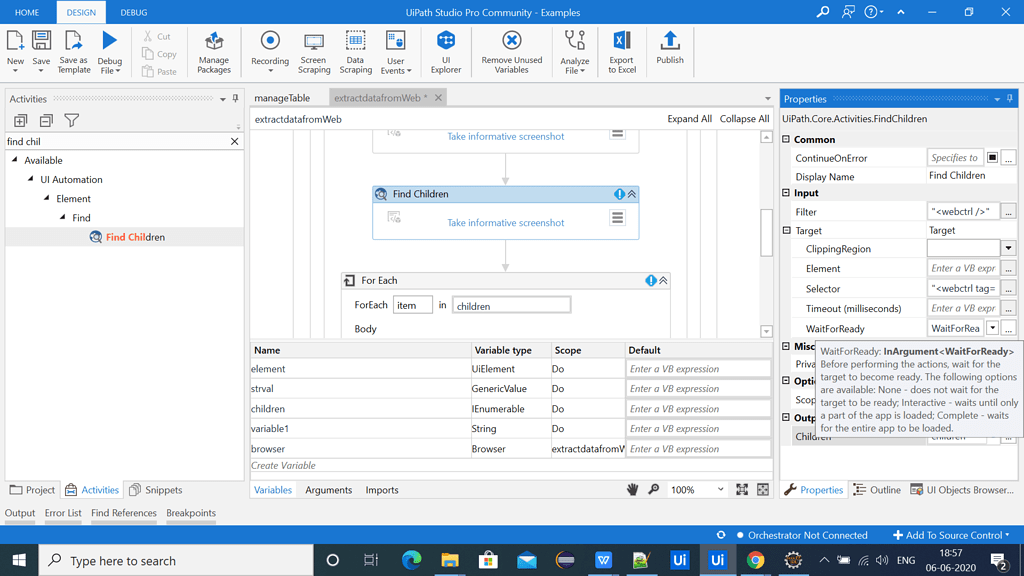
Task: Export workflow to Excel
Action: (x=621, y=50)
